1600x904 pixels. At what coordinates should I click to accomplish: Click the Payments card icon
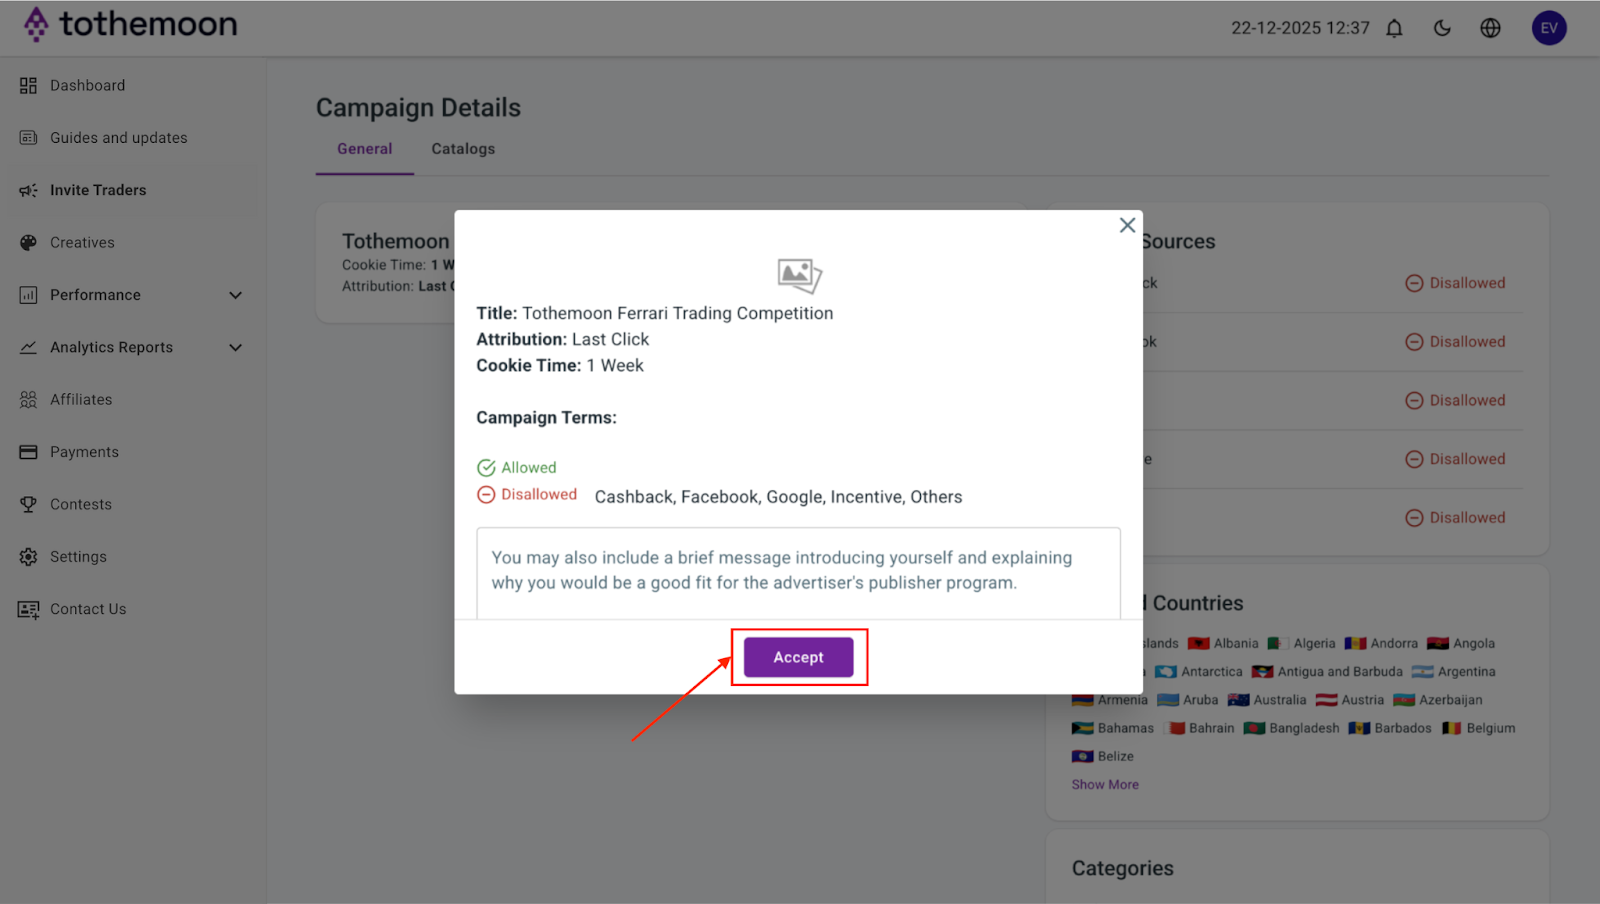pyautogui.click(x=28, y=452)
